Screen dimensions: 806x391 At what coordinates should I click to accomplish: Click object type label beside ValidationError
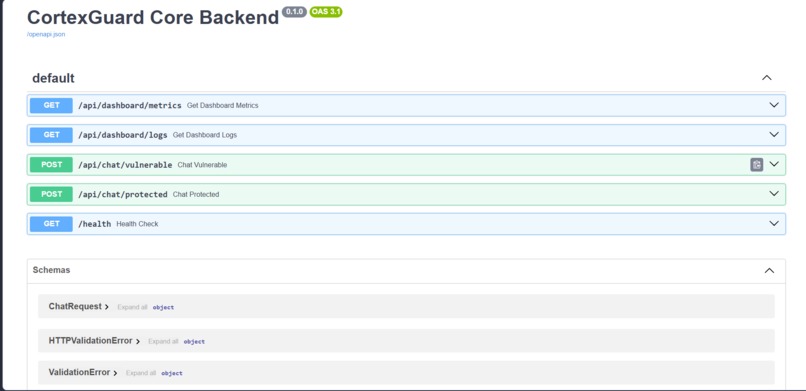coord(172,373)
